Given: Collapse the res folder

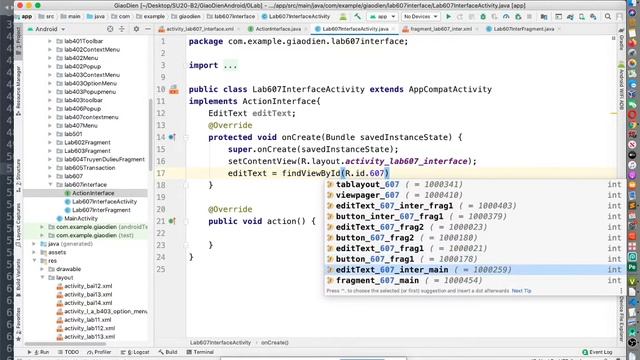Looking at the screenshot, I should coord(34,260).
